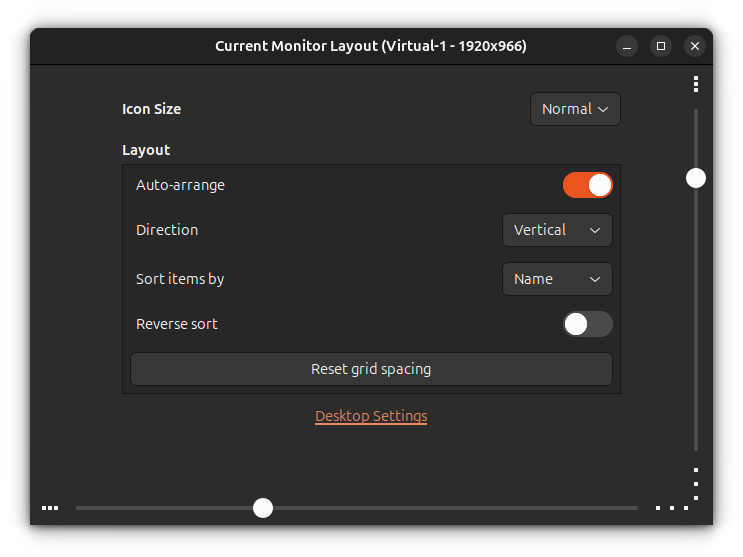This screenshot has width=743, height=557.
Task: Expand the Direction dropdown set to Vertical
Action: (x=557, y=230)
